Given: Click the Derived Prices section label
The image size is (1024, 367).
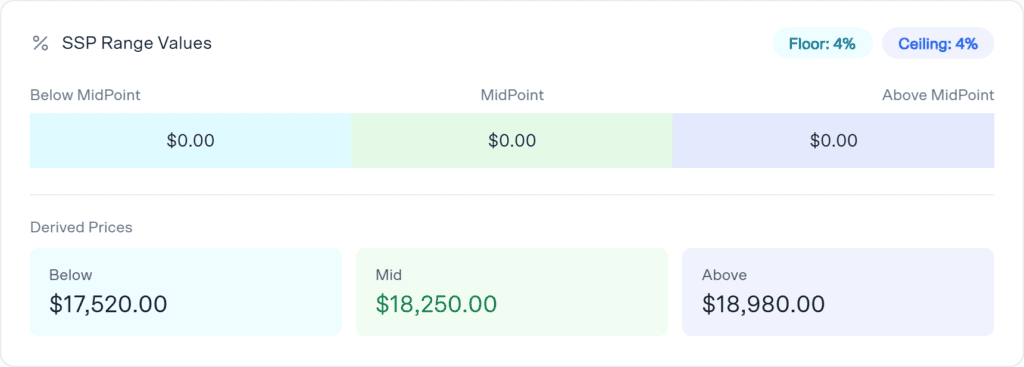Looking at the screenshot, I should (x=82, y=227).
